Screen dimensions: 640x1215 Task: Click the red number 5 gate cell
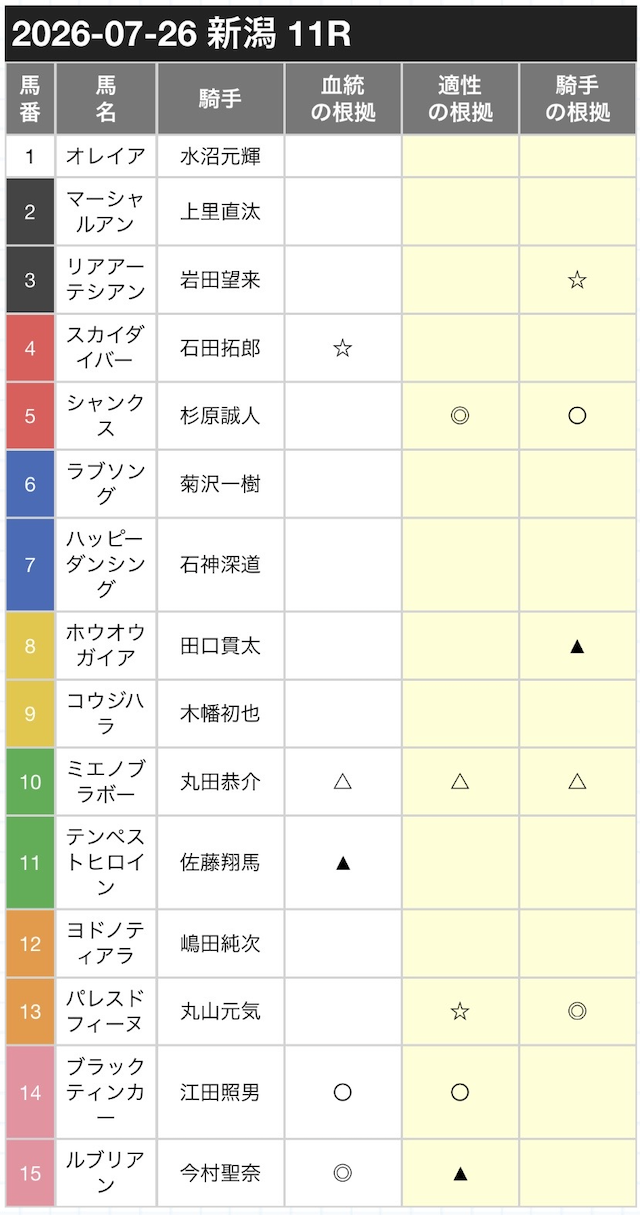tap(30, 415)
